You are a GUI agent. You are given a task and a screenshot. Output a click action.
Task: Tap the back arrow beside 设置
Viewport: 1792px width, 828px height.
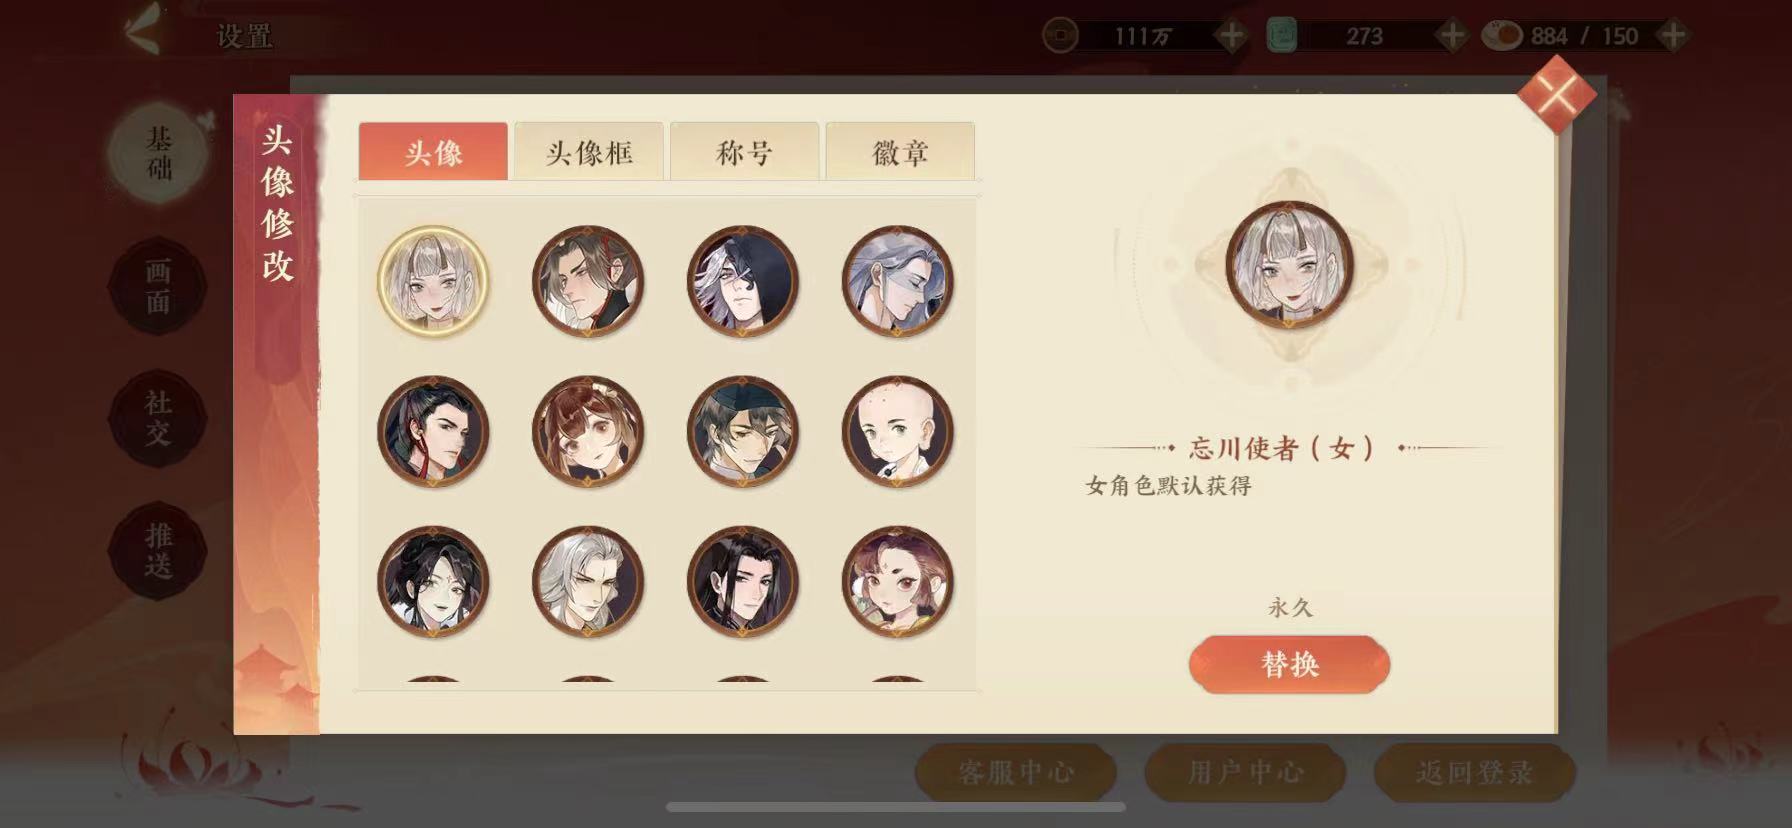145,30
